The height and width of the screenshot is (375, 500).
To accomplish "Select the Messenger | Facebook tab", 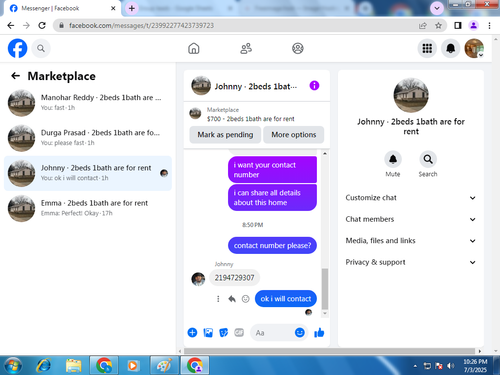I will coord(62,8).
